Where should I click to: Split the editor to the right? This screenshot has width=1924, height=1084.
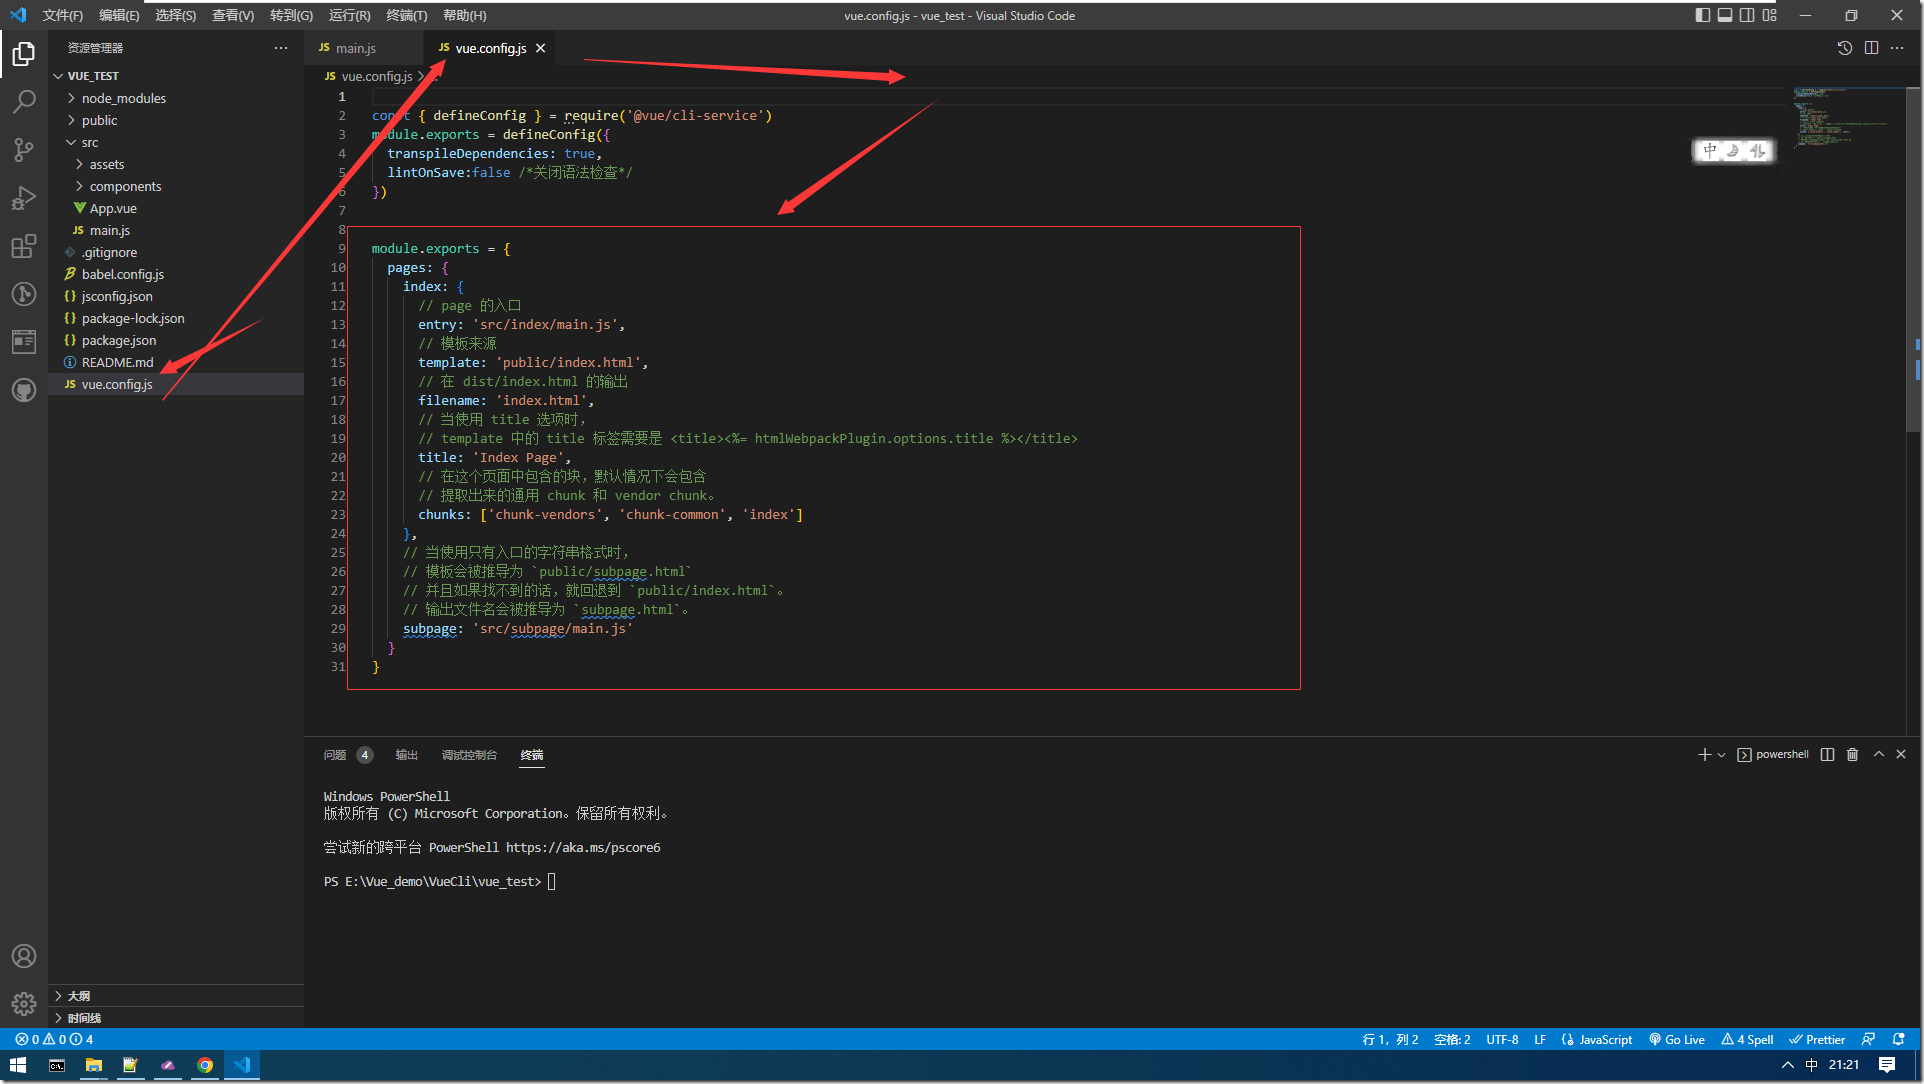[x=1871, y=48]
